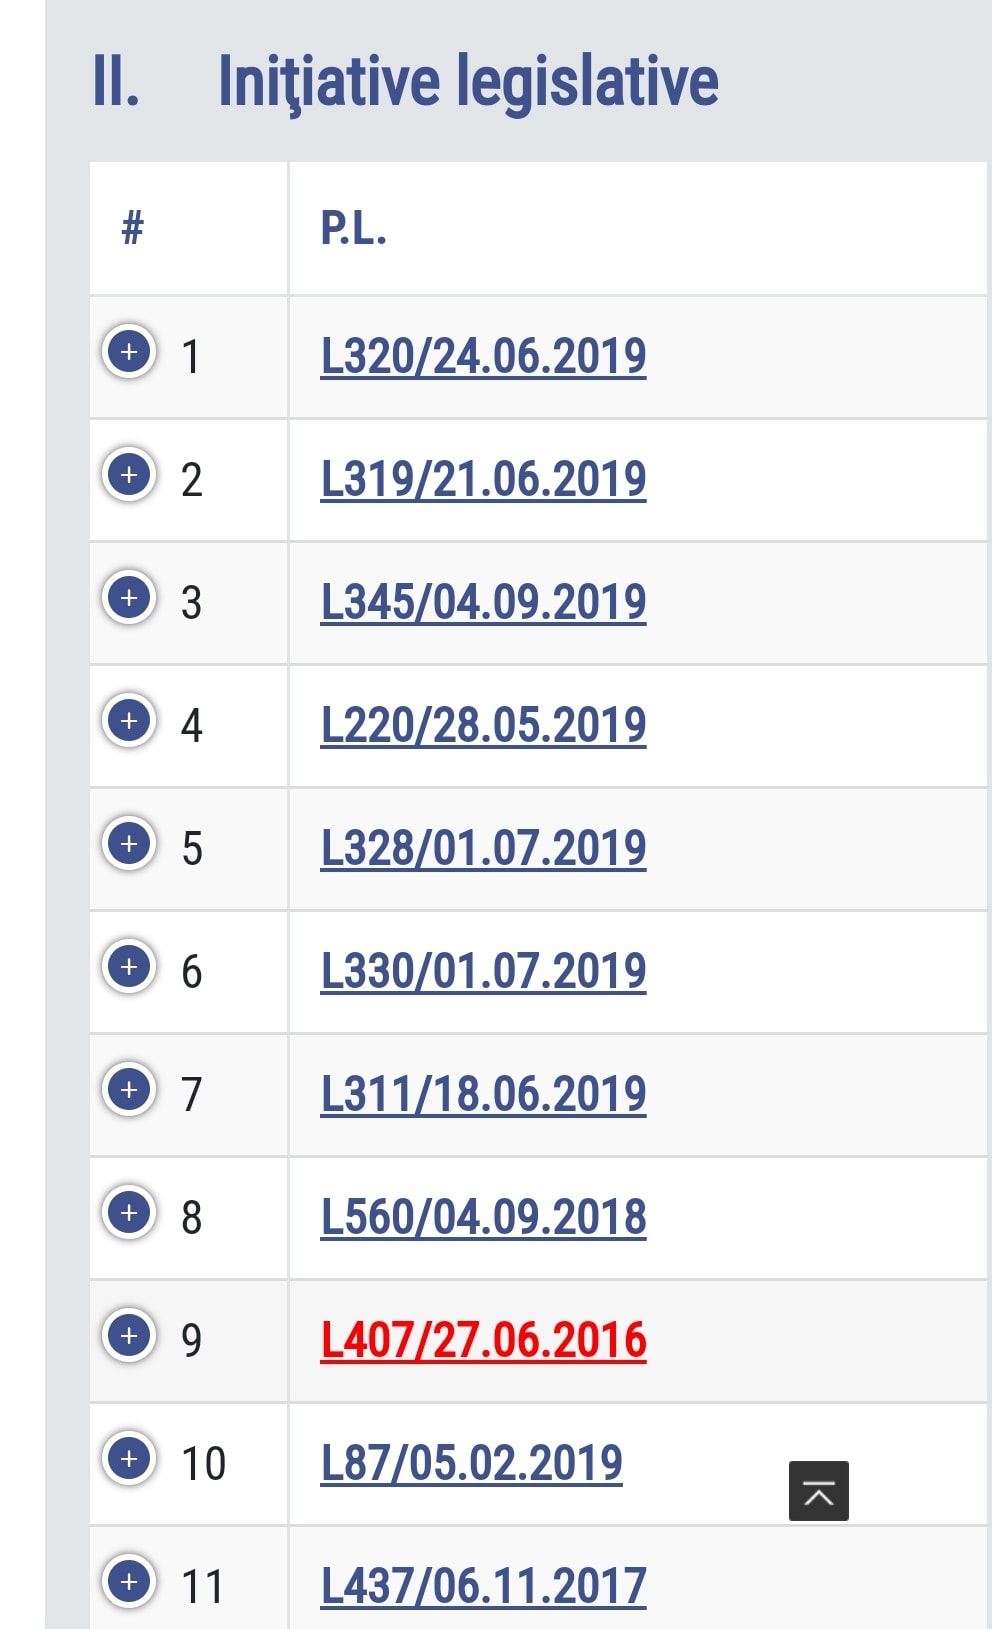Image resolution: width=992 pixels, height=1629 pixels.
Task: Click the plus icon on row 4
Action: click(x=129, y=721)
